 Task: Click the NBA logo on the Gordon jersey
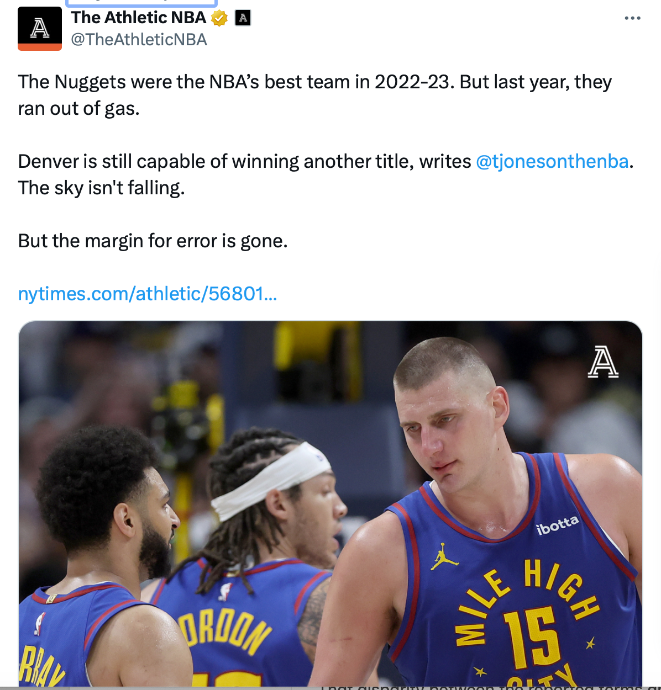click(x=225, y=592)
